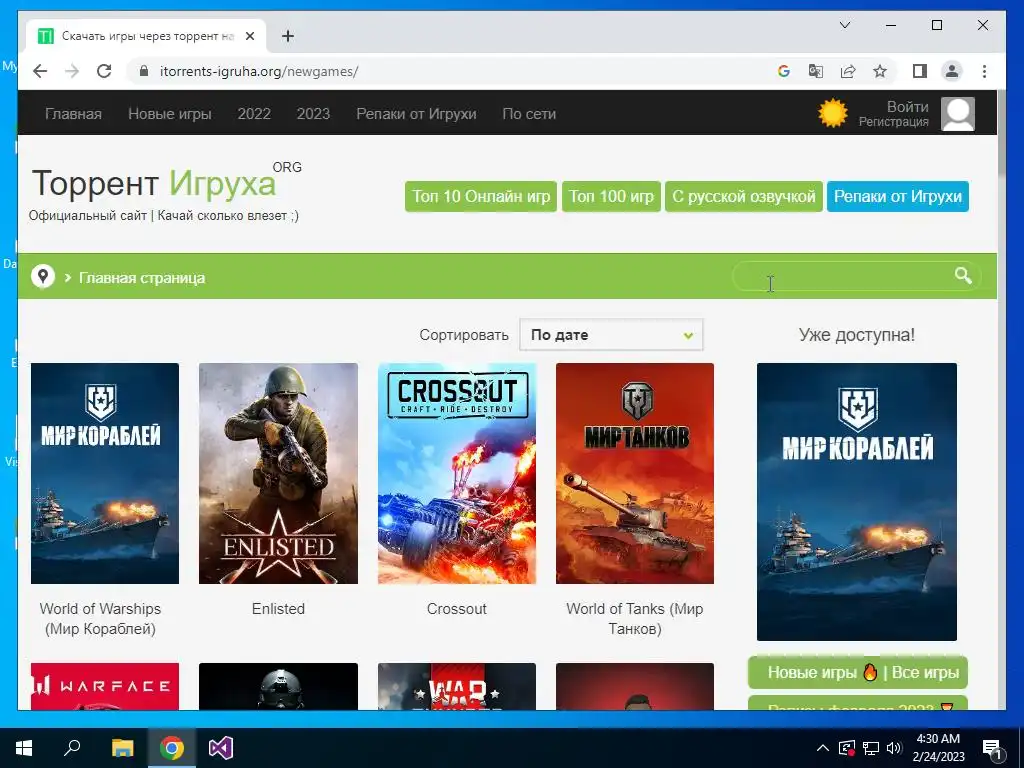Open File Explorer from the taskbar
Screen dimensions: 1024x768
(x=122, y=748)
